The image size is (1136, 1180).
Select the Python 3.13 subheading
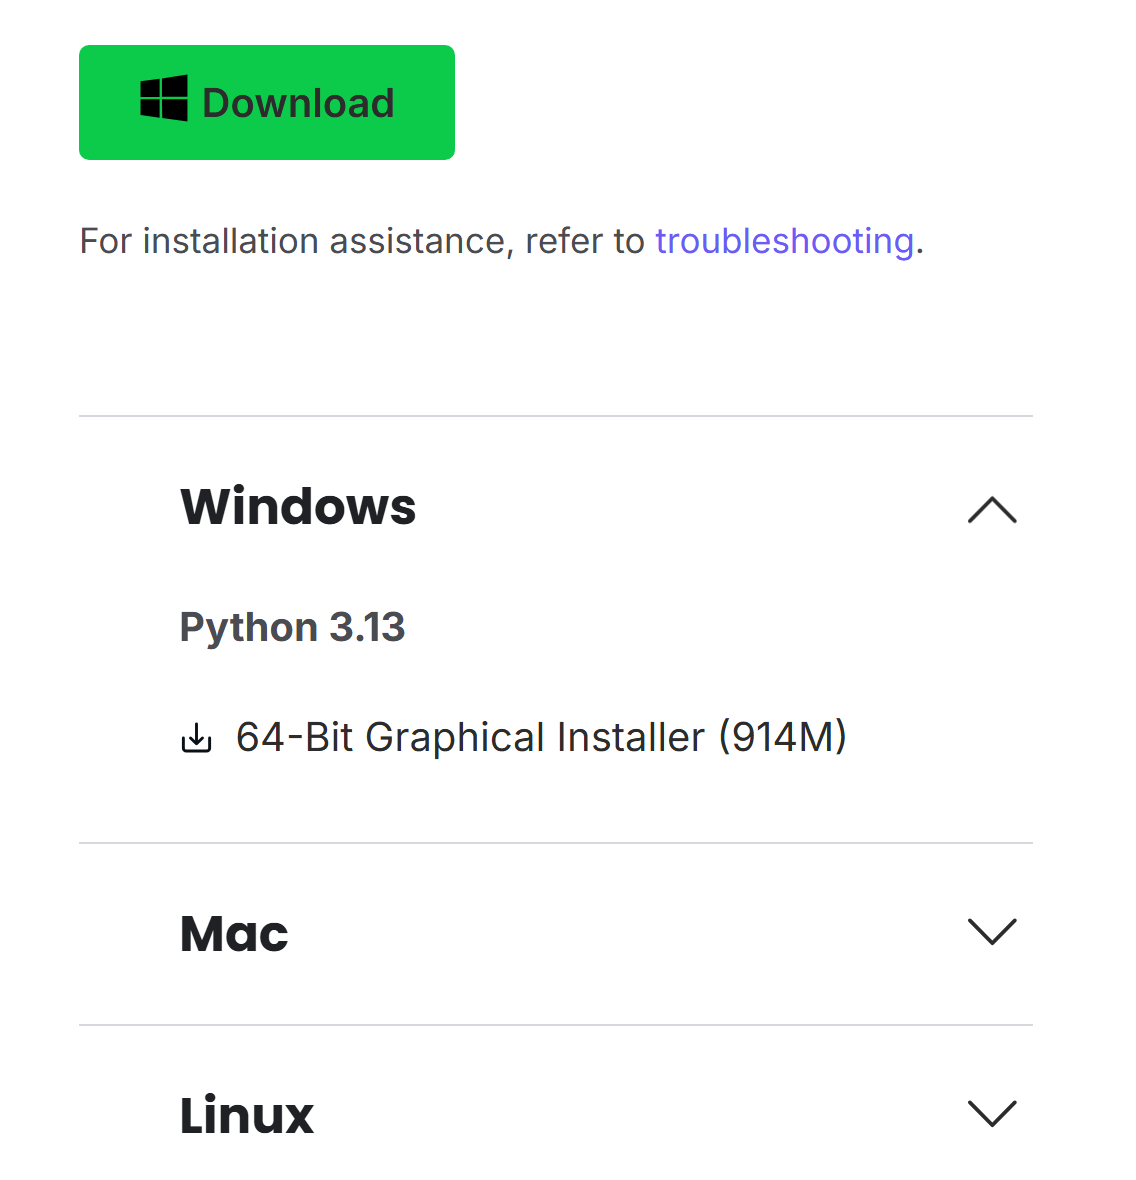pyautogui.click(x=292, y=627)
